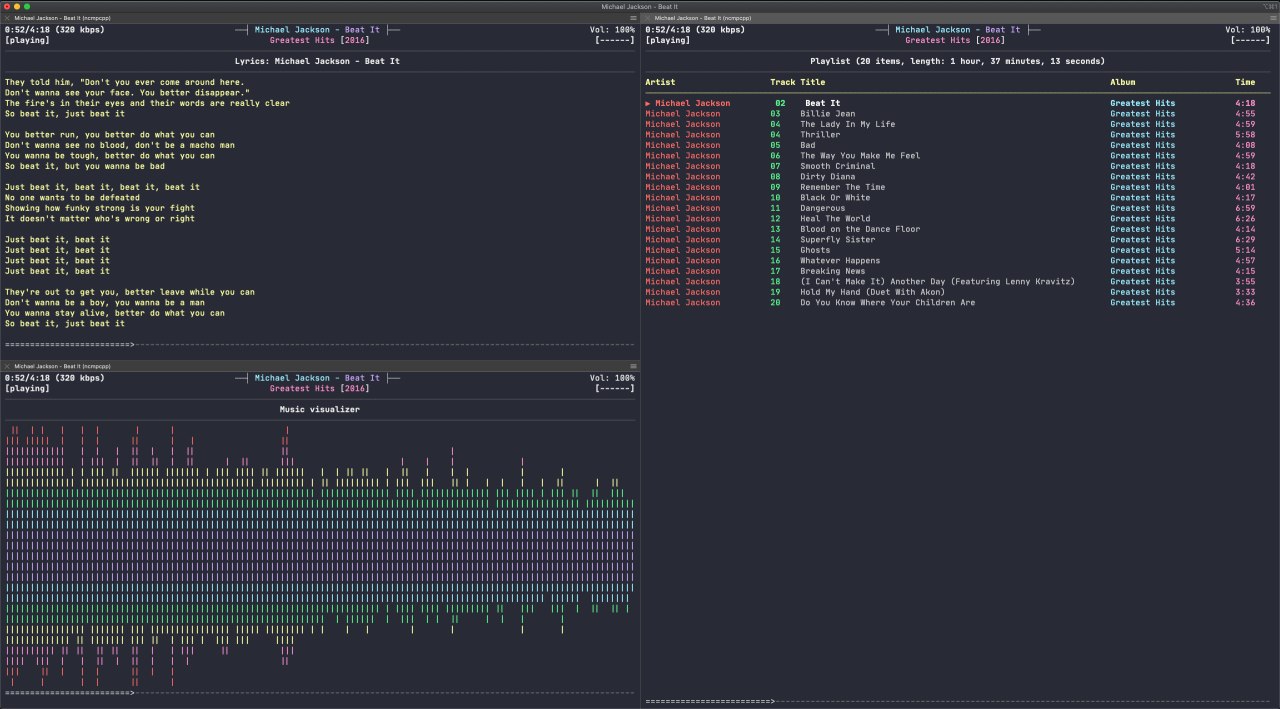Click lyric "You better run, you better do what you can"
Viewport: 1280px width, 709px height.
[110, 135]
